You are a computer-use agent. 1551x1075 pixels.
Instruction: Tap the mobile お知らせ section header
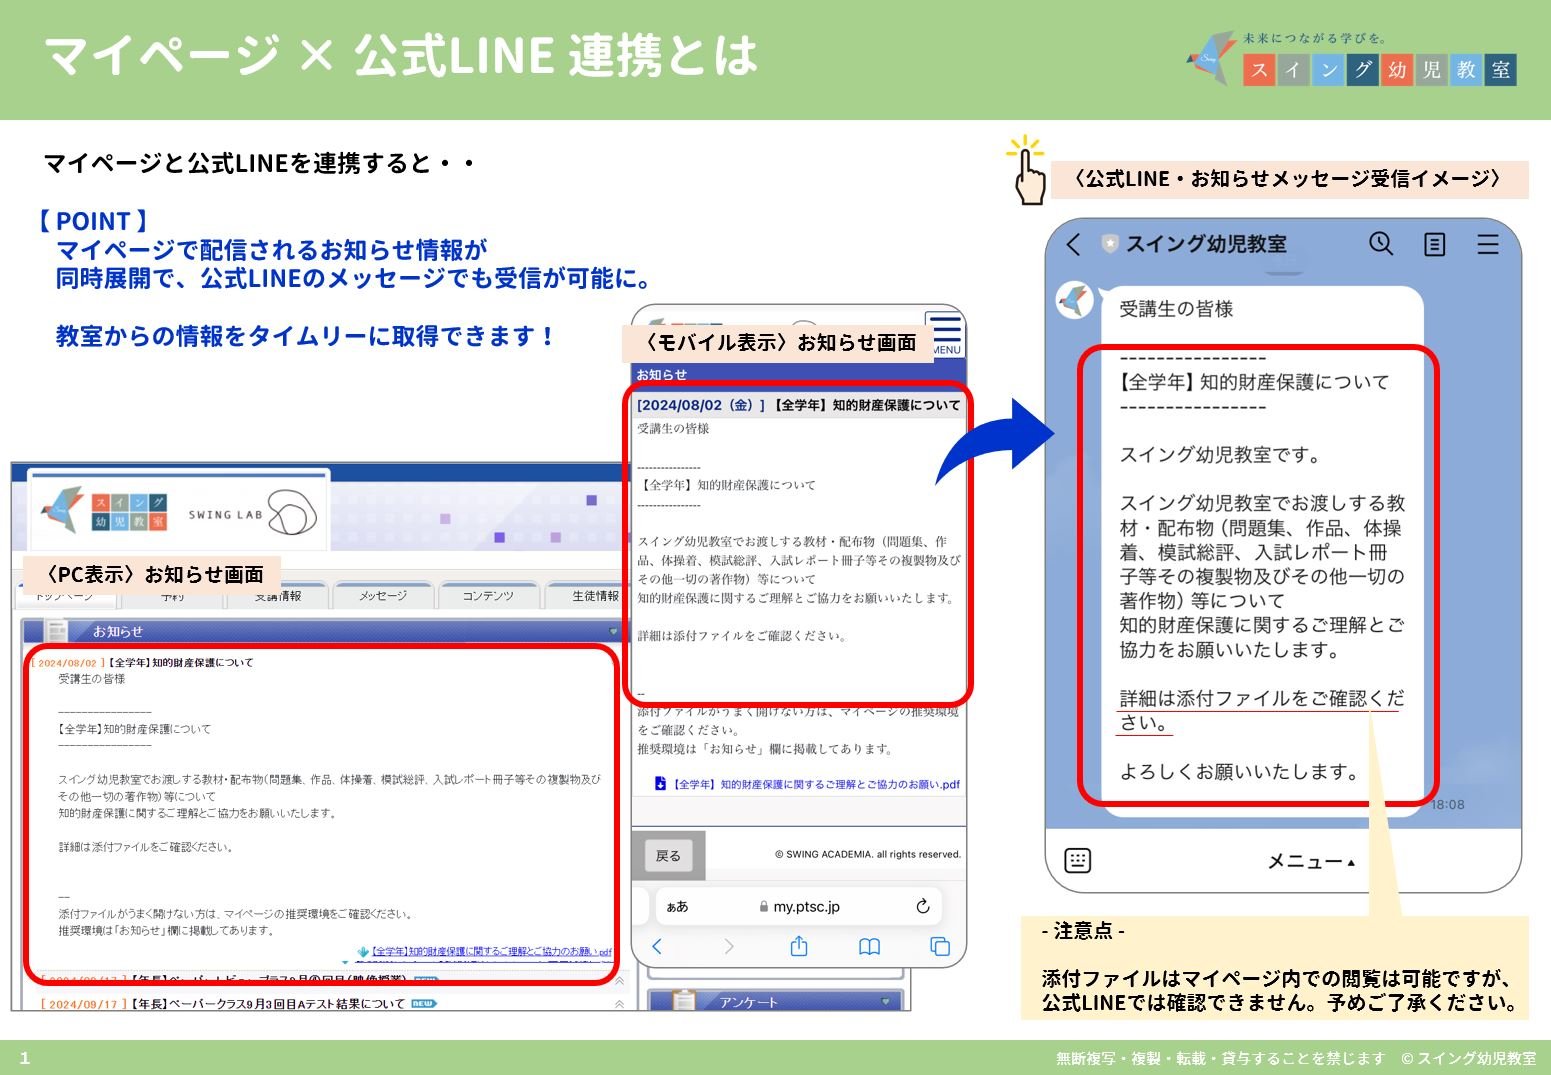point(799,375)
